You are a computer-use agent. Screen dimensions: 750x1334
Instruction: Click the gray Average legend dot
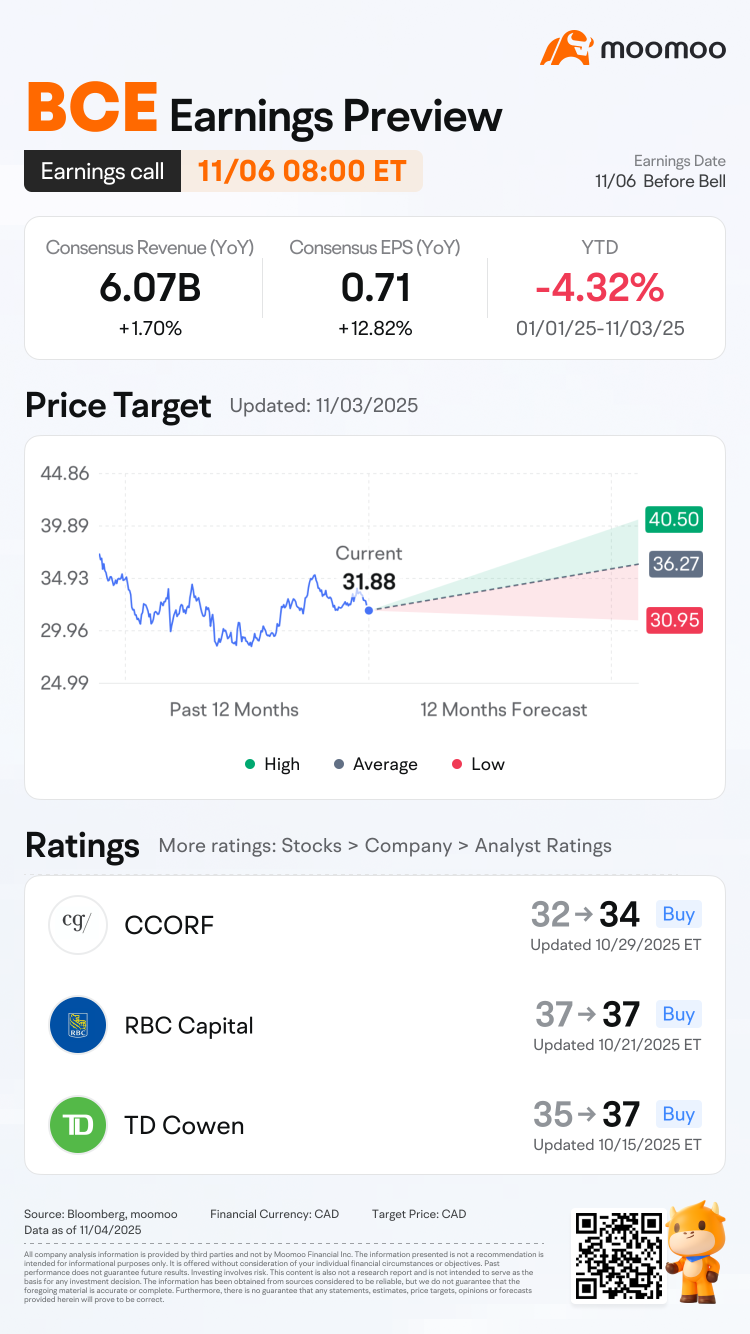click(x=338, y=764)
